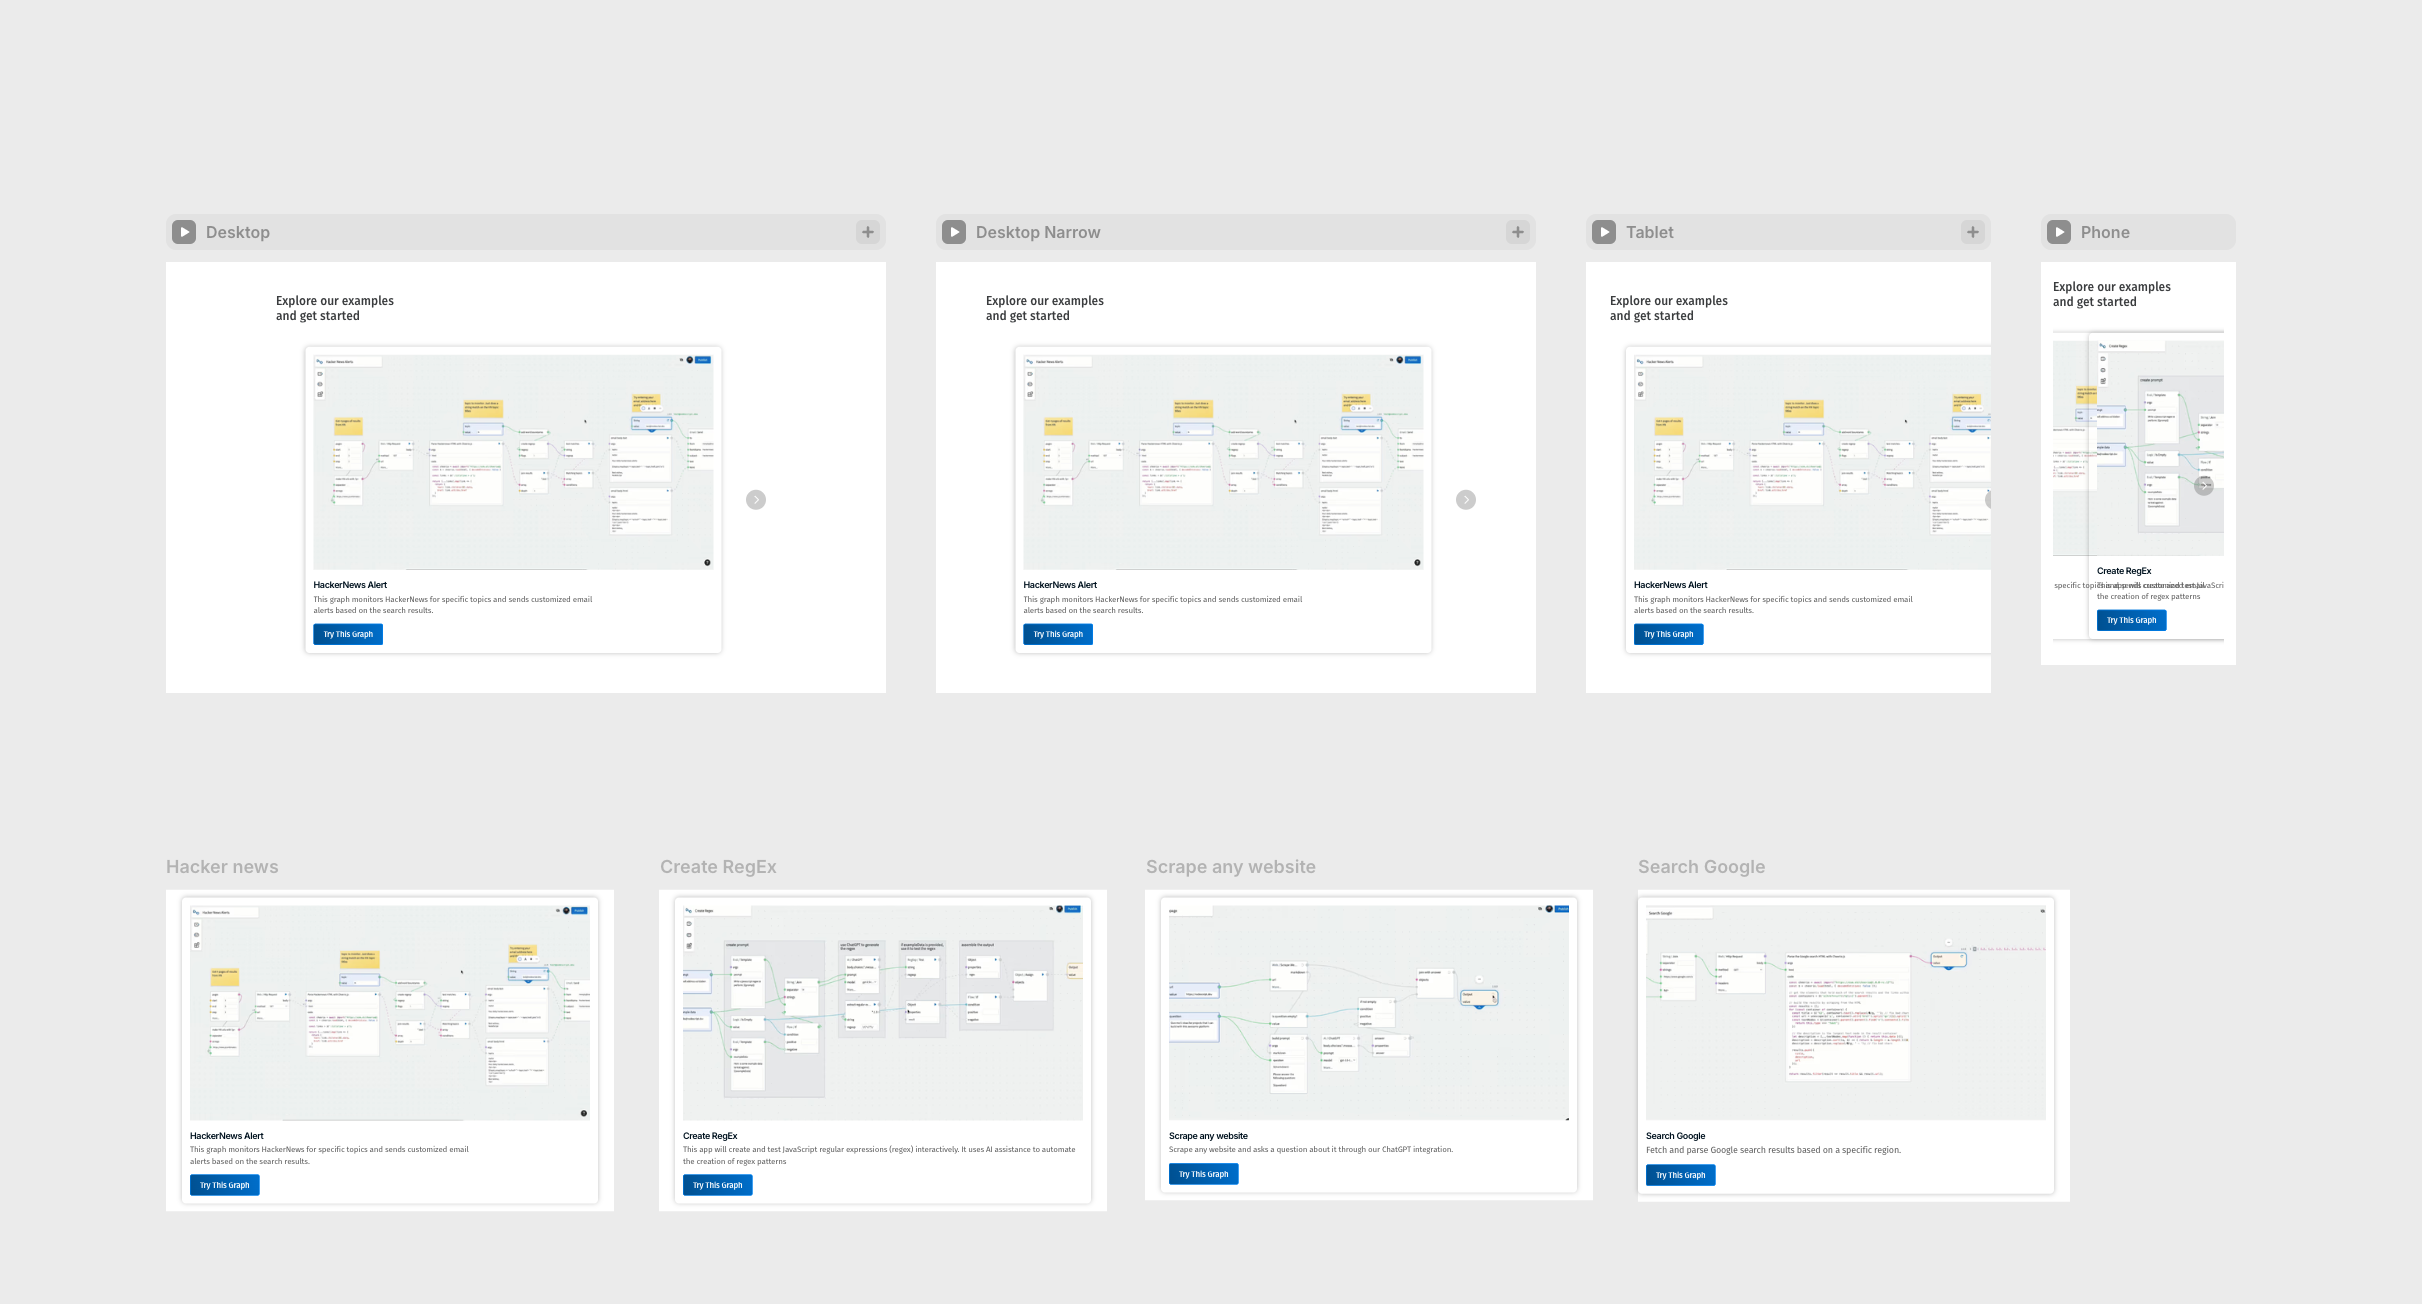Add breakpoint with Tablet plus icon
The height and width of the screenshot is (1304, 2422).
[1973, 232]
